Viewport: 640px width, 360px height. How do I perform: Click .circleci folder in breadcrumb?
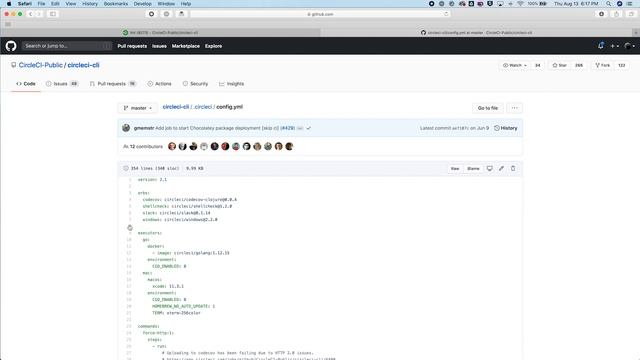click(203, 107)
